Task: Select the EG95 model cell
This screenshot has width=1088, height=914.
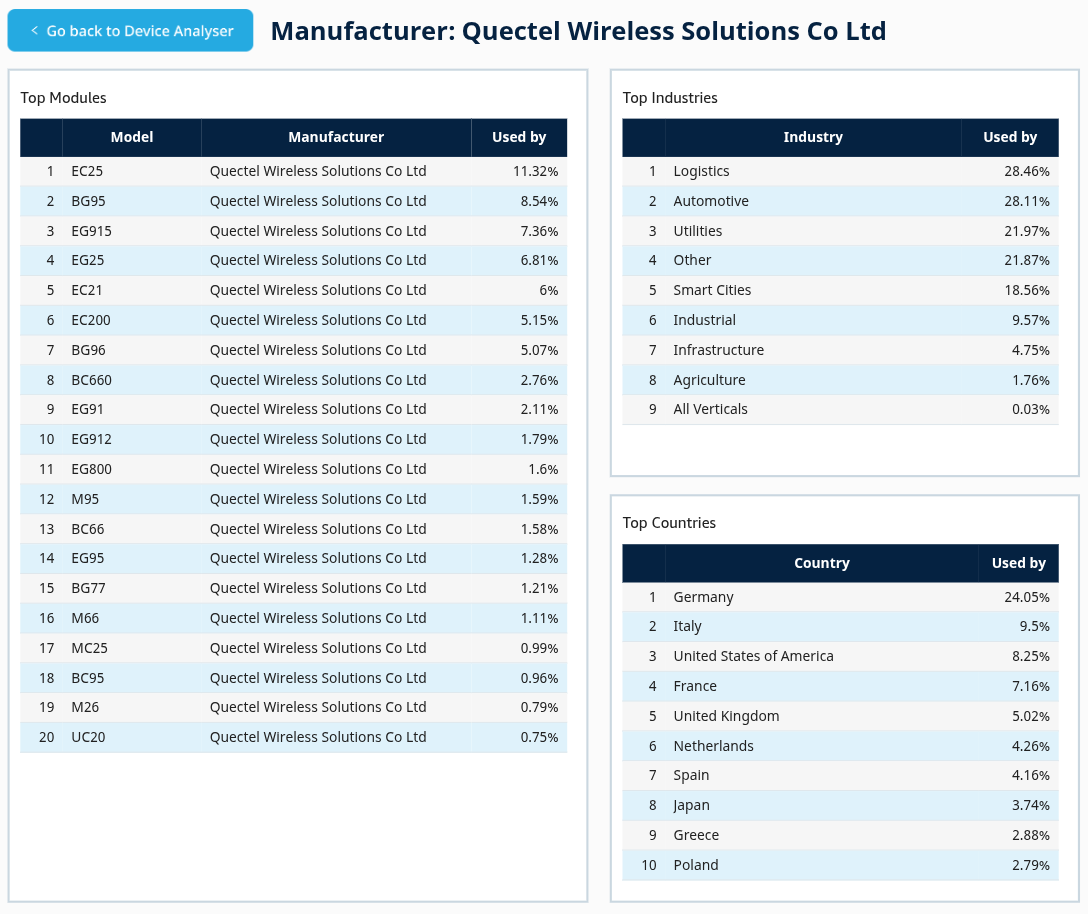Action: coord(132,558)
